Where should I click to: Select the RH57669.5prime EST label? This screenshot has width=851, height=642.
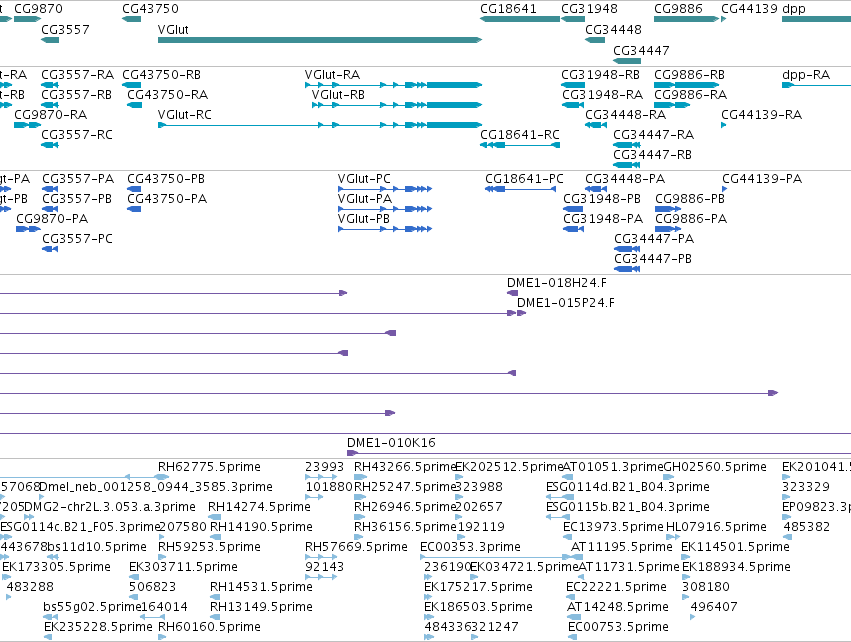[356, 547]
